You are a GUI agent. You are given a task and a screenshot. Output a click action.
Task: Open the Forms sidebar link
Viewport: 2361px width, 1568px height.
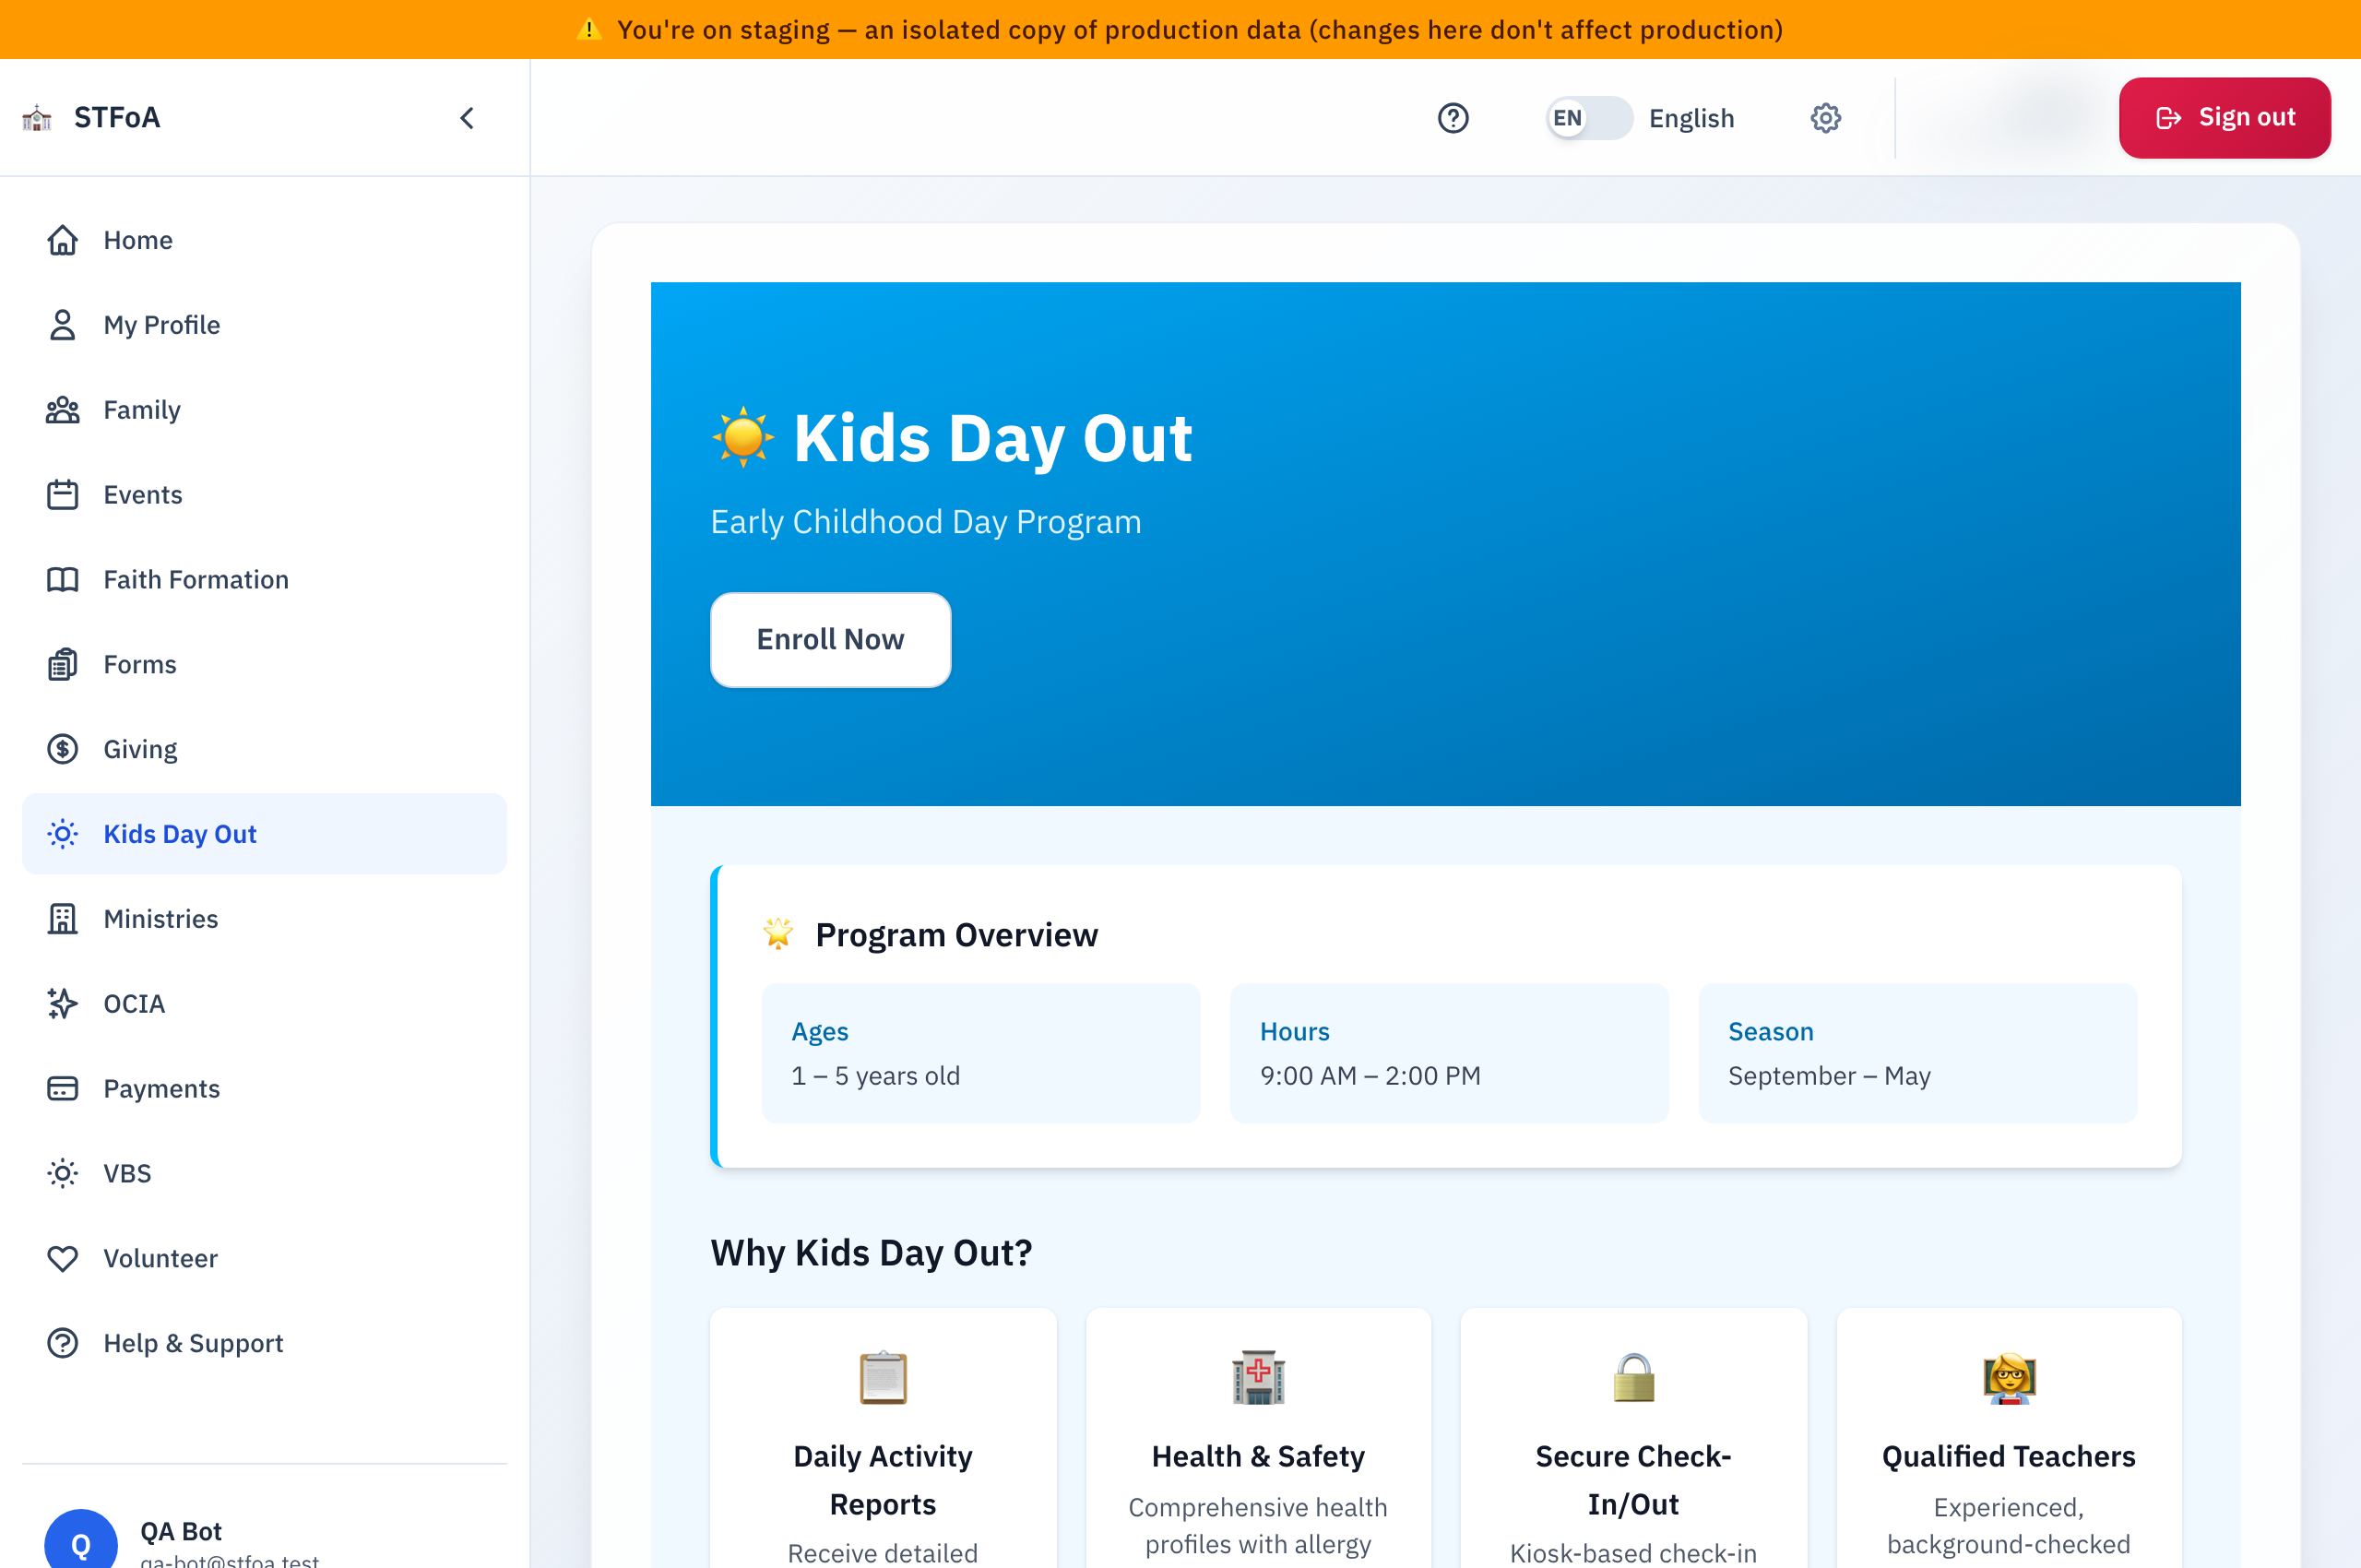264,665
